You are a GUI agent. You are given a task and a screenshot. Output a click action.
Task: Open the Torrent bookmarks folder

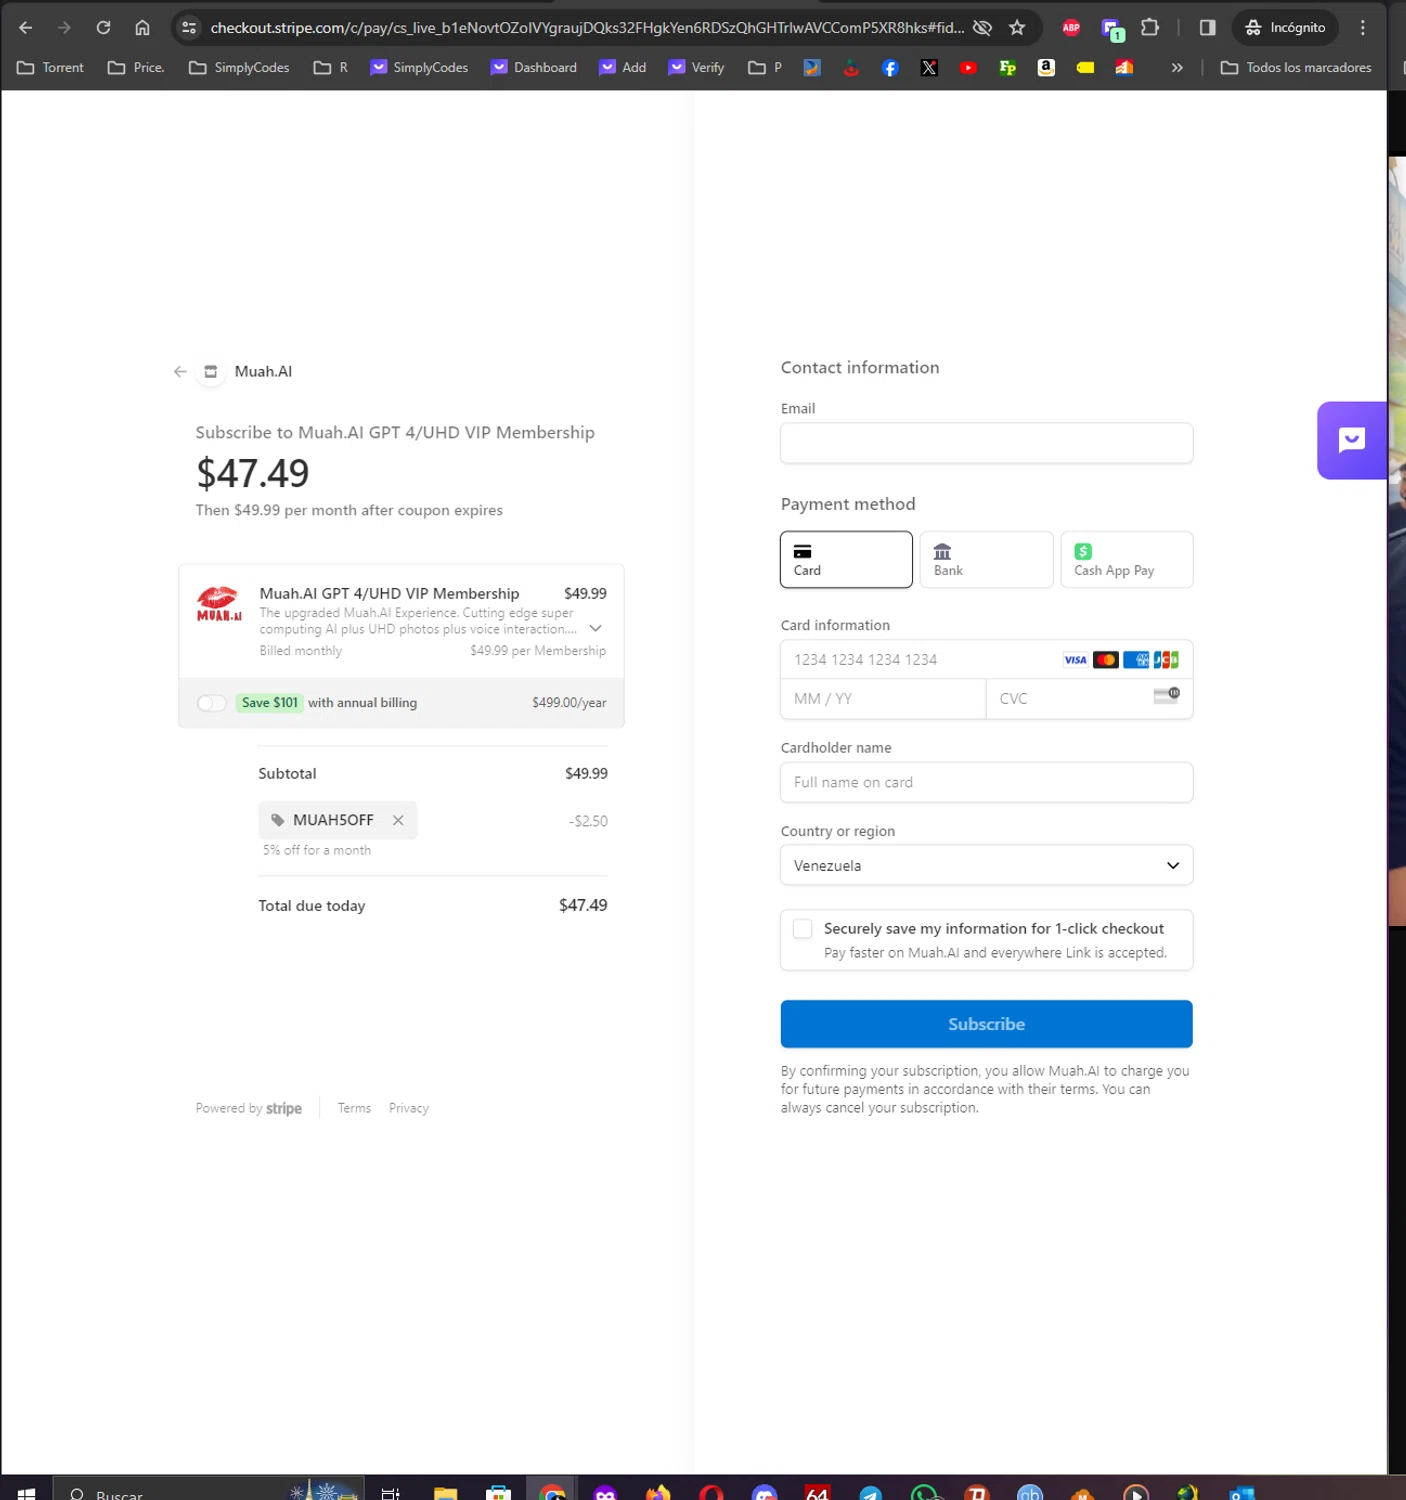click(x=50, y=68)
